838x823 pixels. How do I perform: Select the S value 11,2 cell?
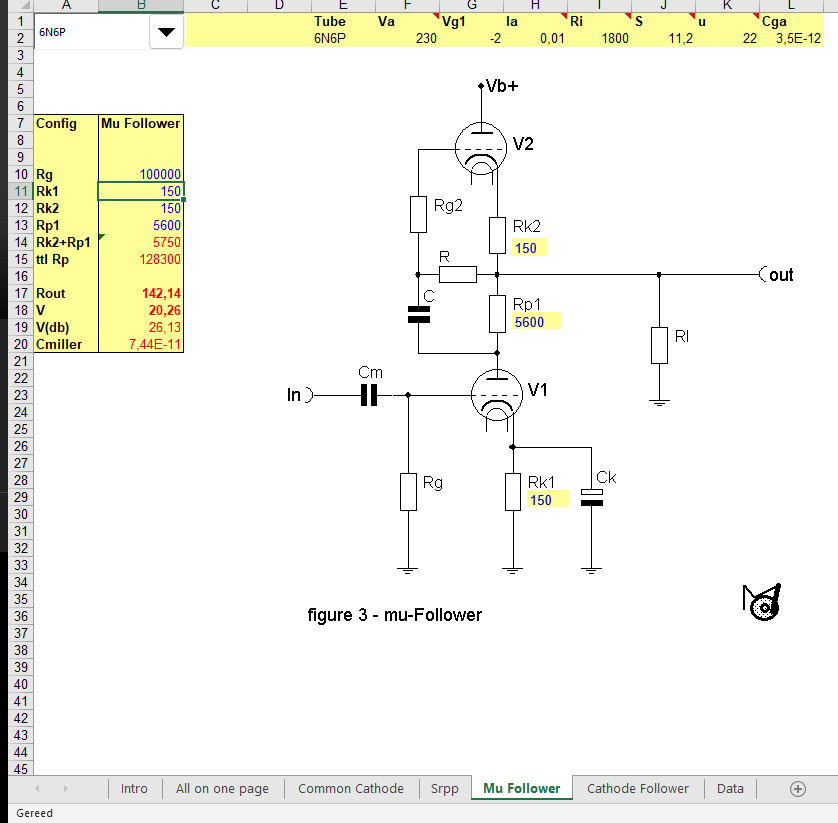[x=663, y=38]
